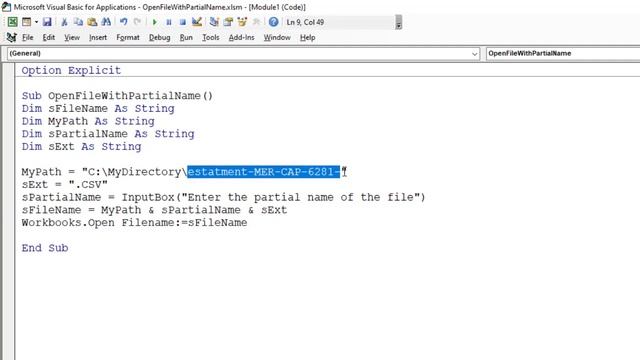
Task: Open the Debug menu
Action: [160, 38]
